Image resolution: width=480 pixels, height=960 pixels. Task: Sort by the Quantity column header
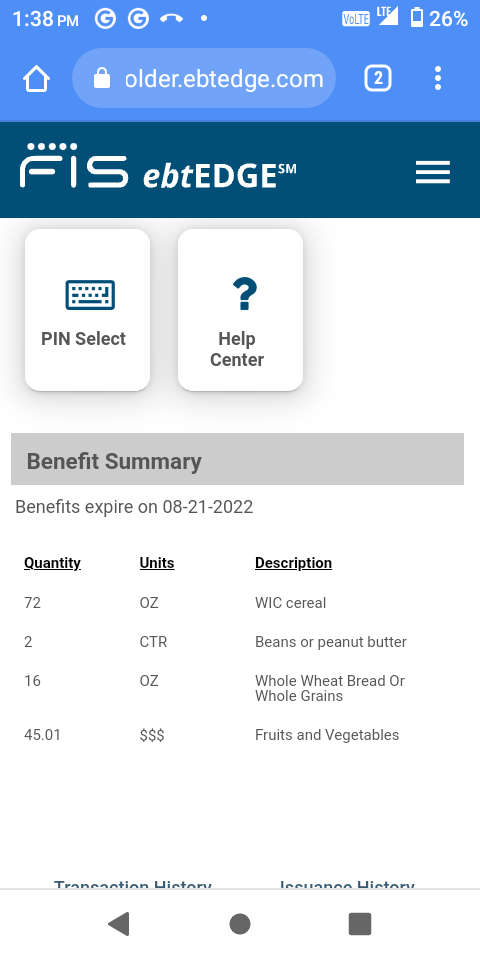click(52, 563)
